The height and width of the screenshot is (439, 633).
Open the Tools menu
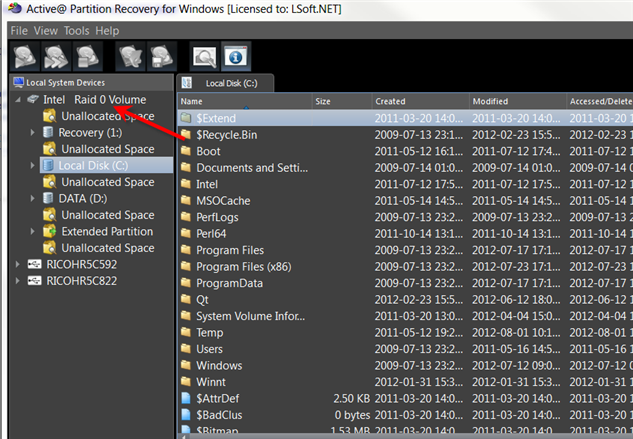(x=76, y=31)
